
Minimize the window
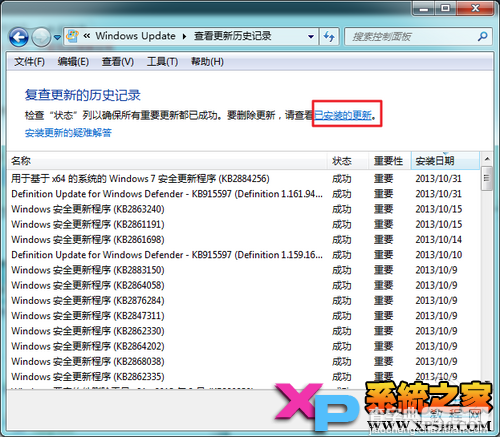(x=424, y=8)
